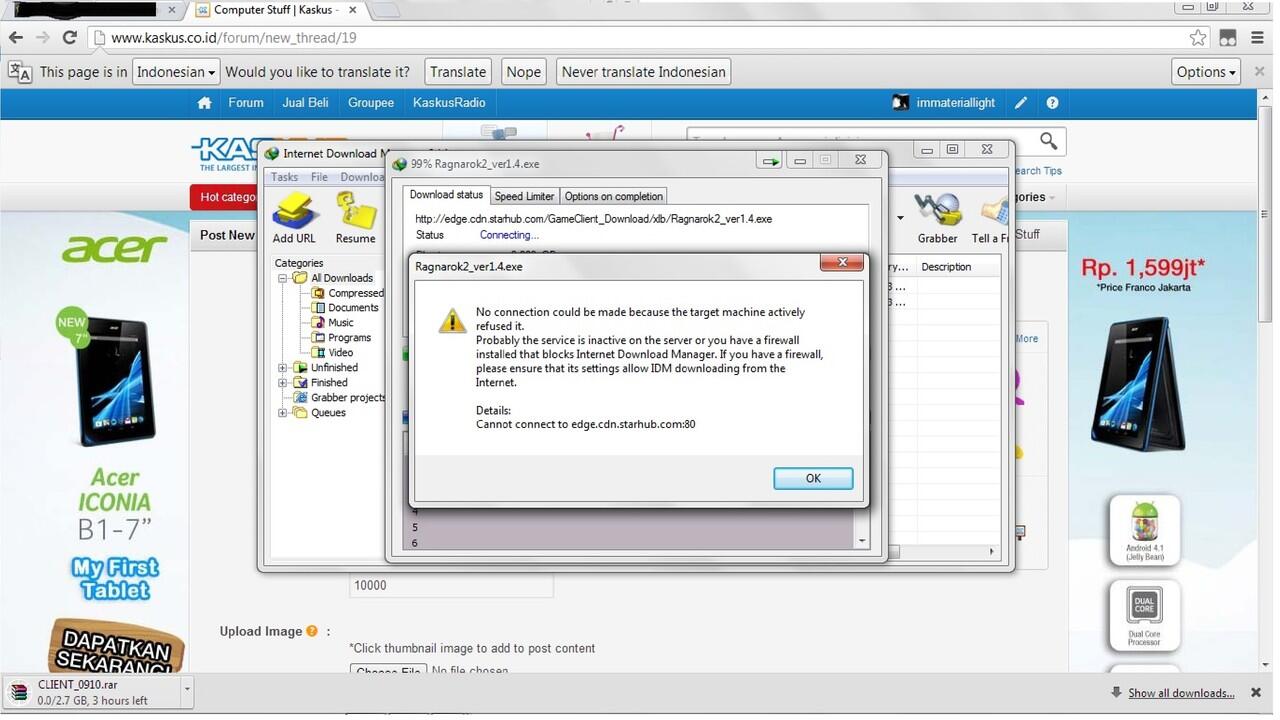Click the Kaskus search magnifier icon
Viewport: 1280px width, 720px height.
(x=1048, y=141)
